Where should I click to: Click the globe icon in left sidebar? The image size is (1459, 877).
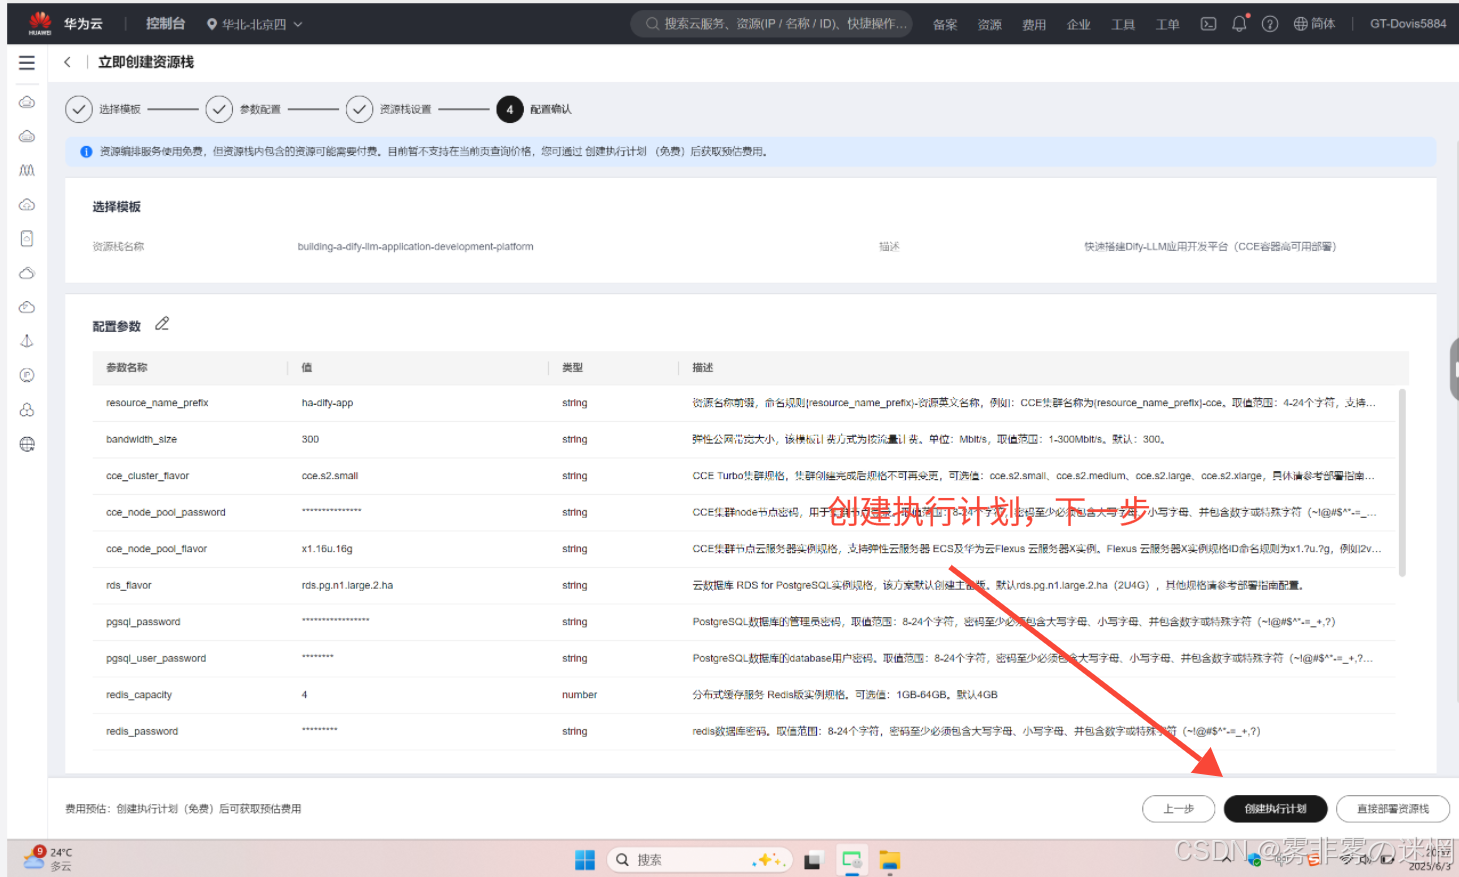pos(27,444)
